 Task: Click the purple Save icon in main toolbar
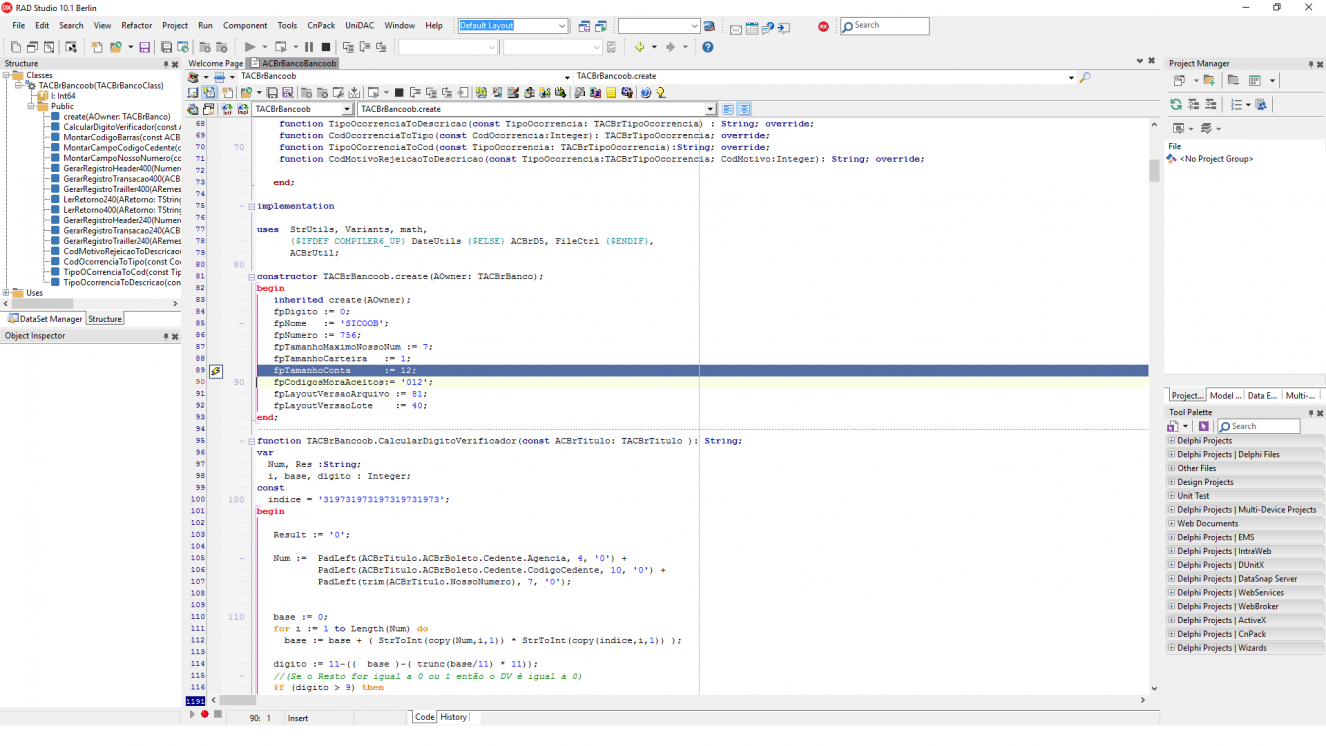[145, 47]
